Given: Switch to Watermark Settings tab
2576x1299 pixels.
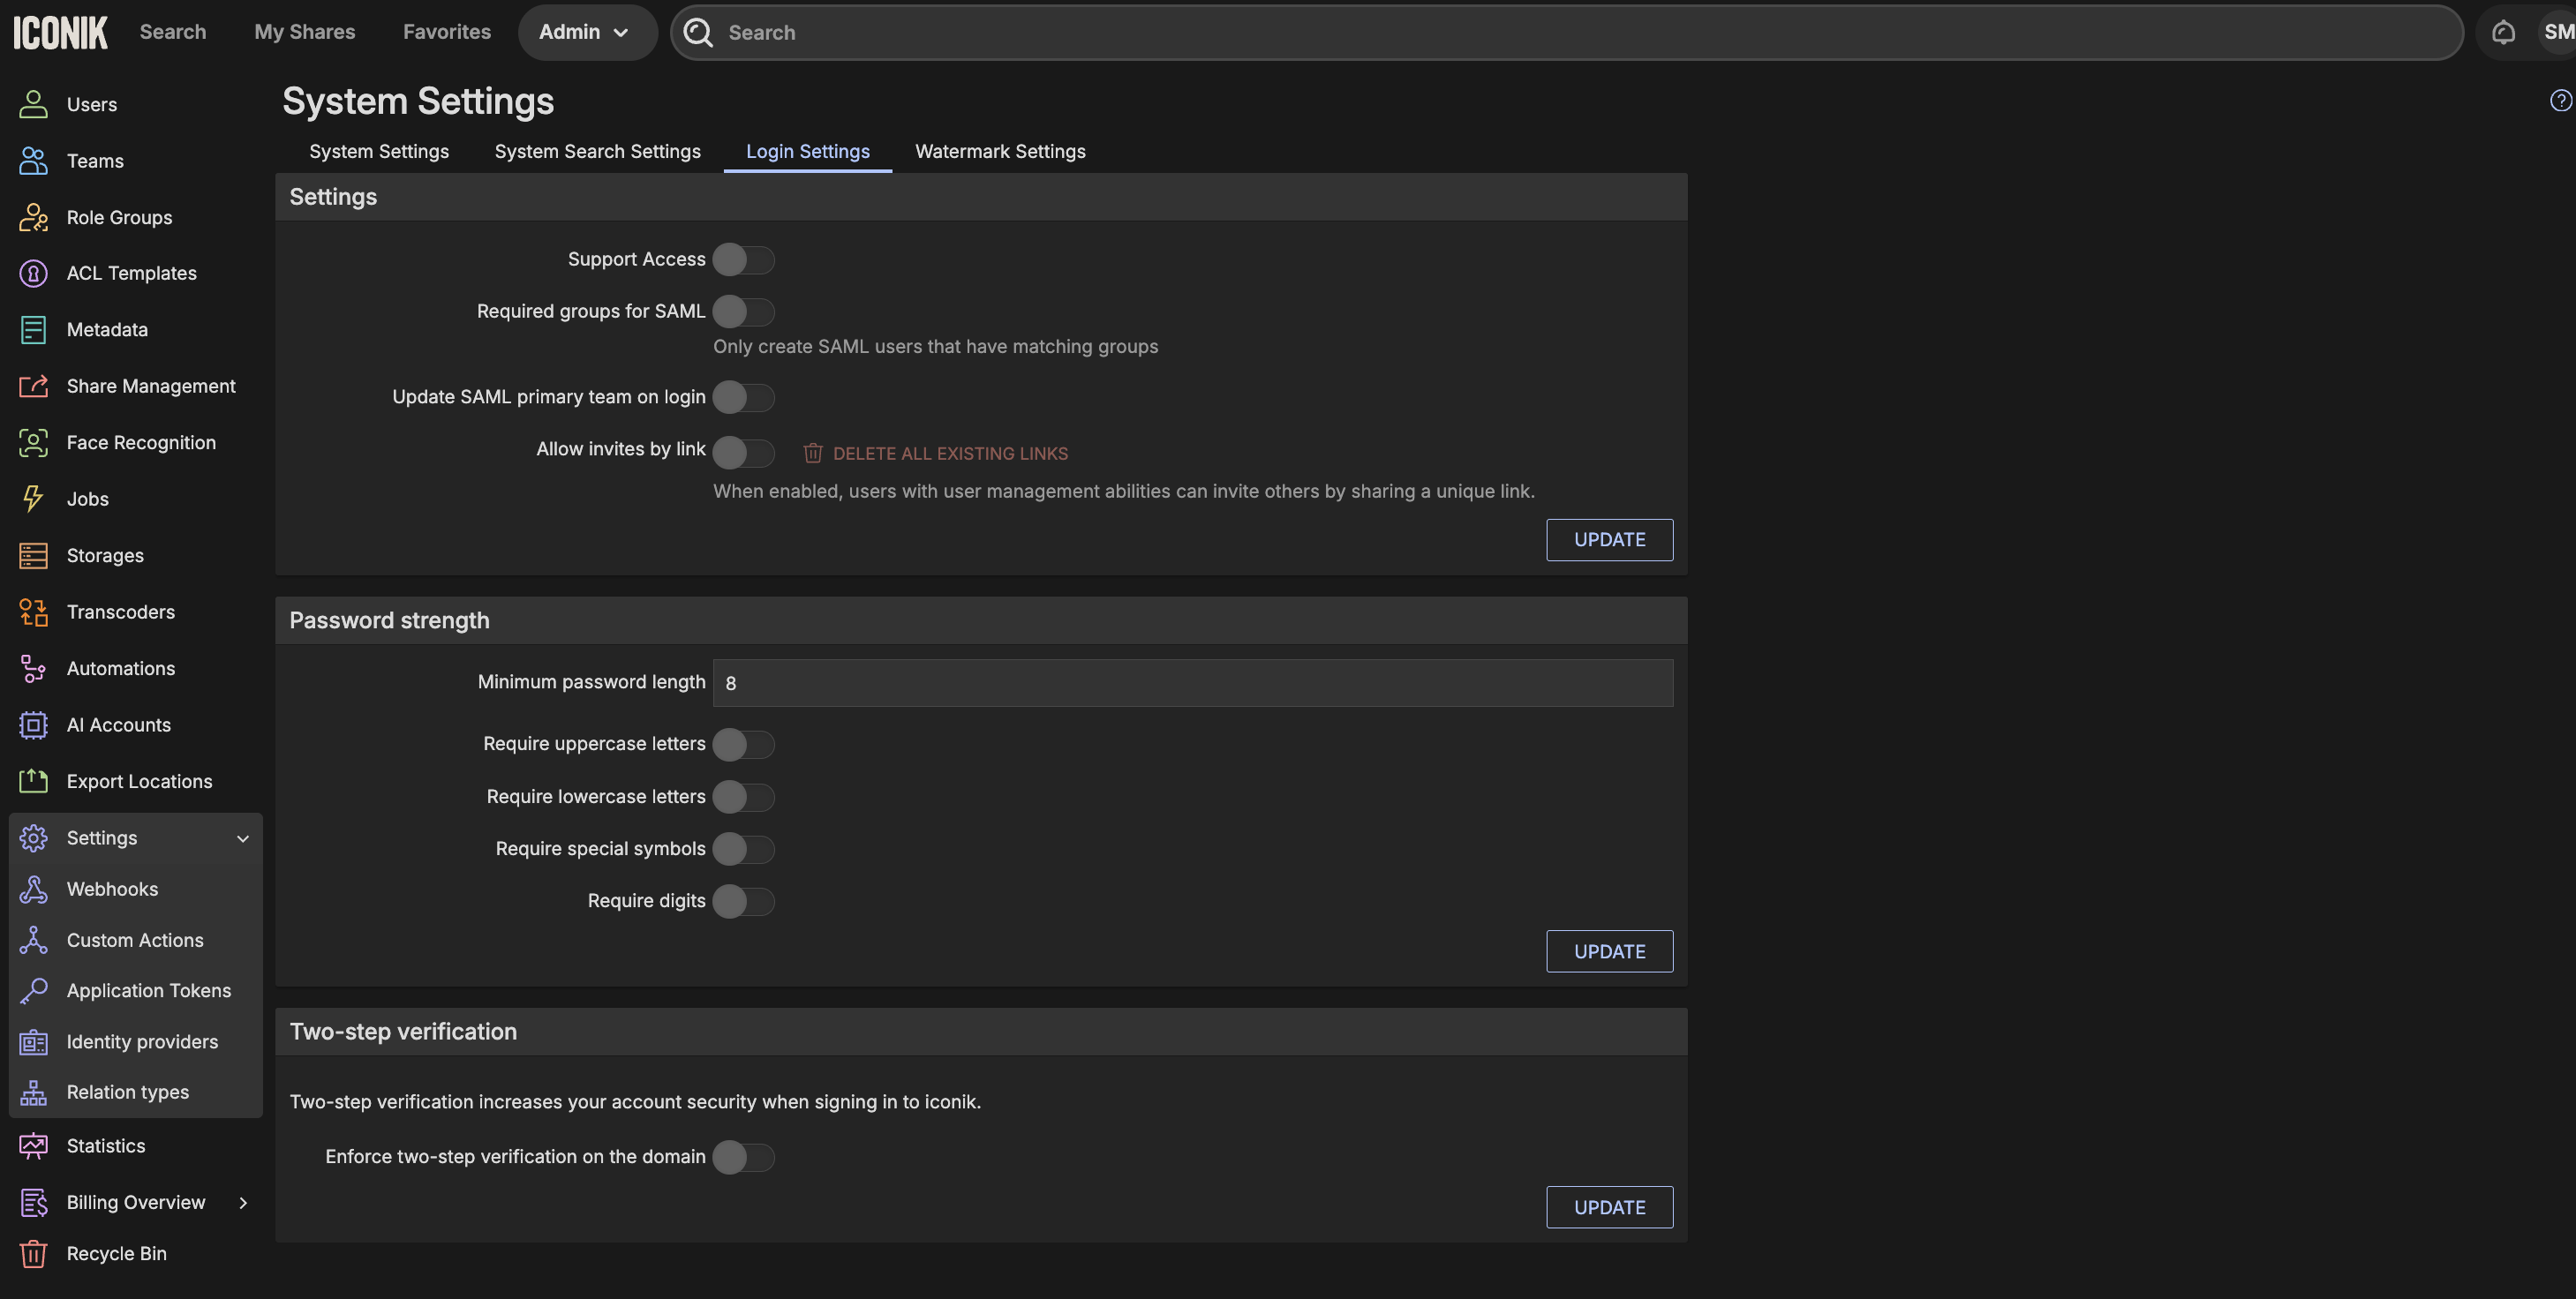Looking at the screenshot, I should tap(999, 151).
